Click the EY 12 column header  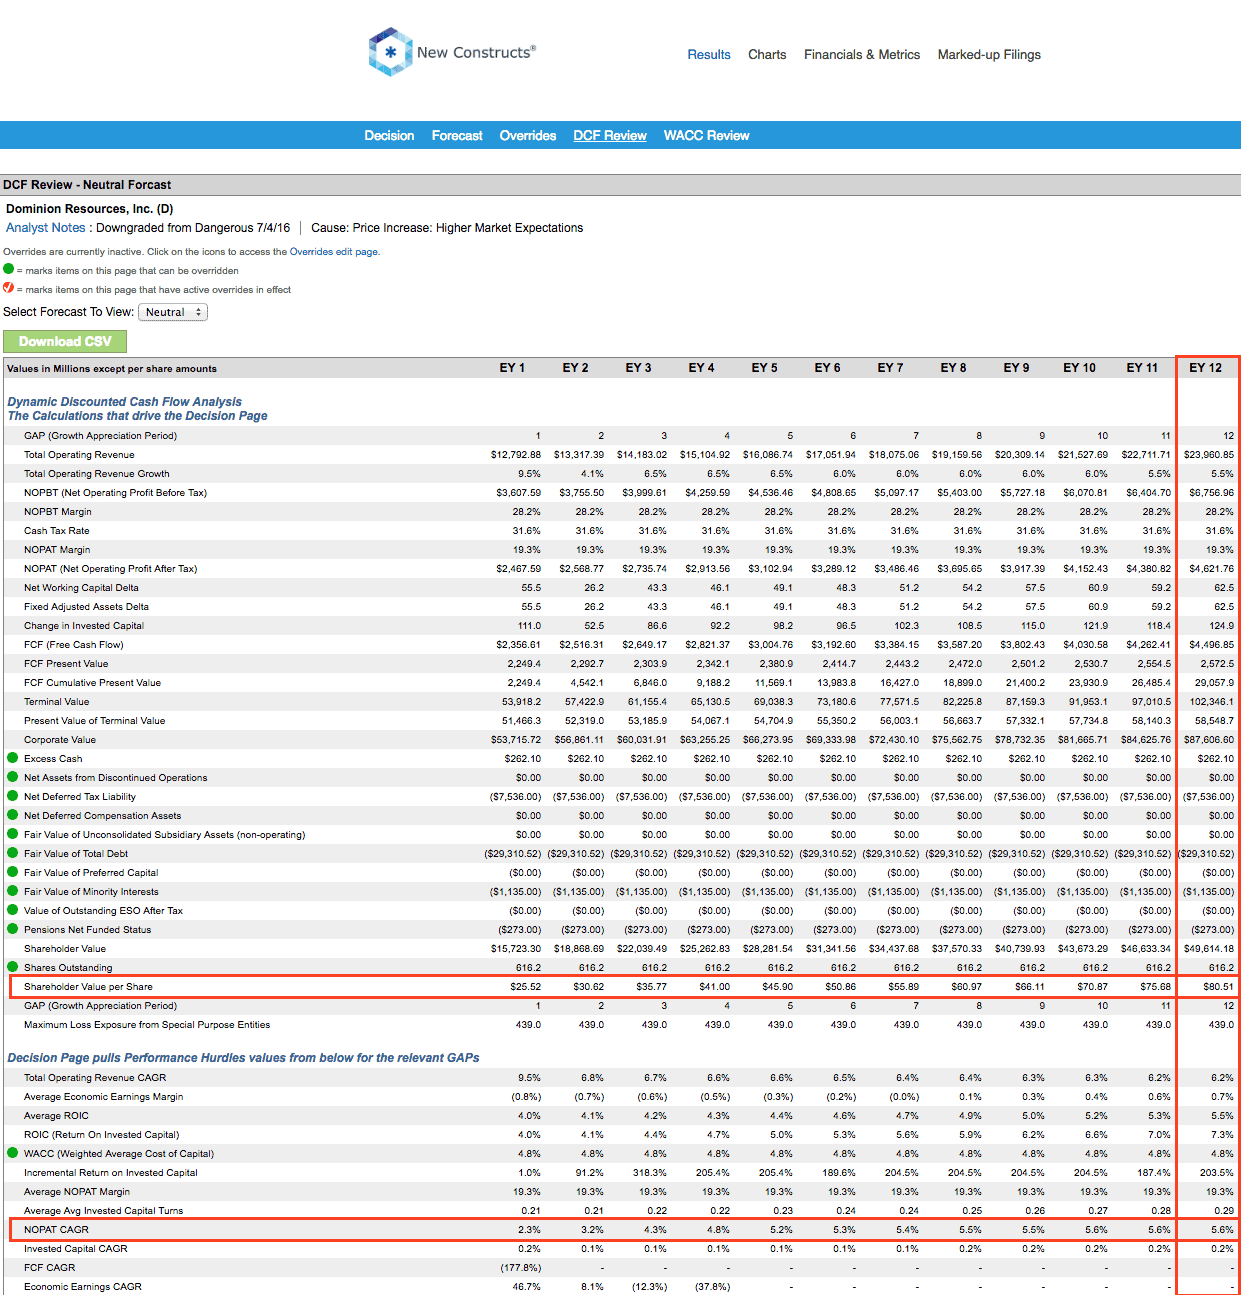1205,368
